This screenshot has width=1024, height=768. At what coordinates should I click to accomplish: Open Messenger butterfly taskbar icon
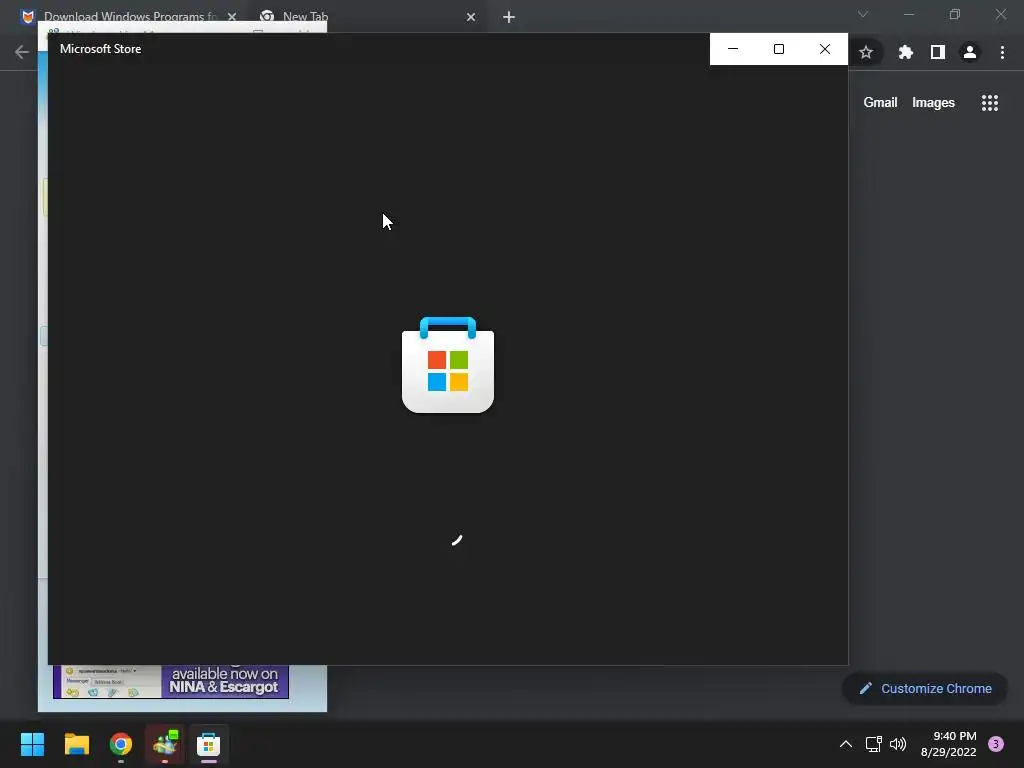[165, 744]
